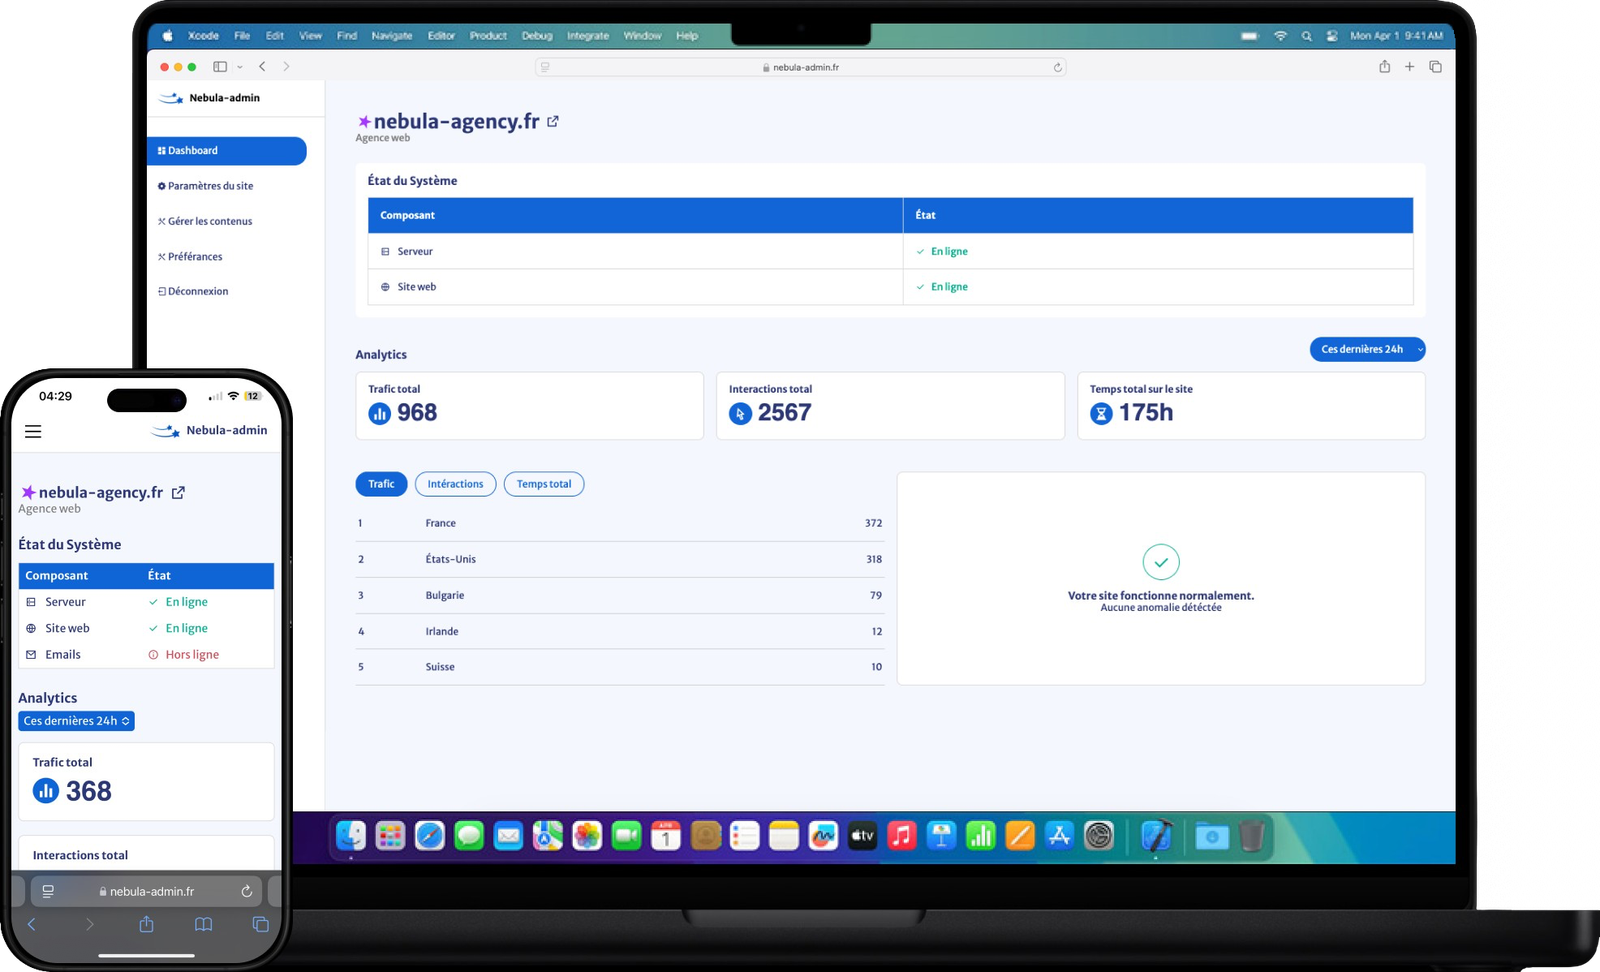The image size is (1600, 972).
Task: Click the Safari compass icon in Dock
Action: (430, 835)
